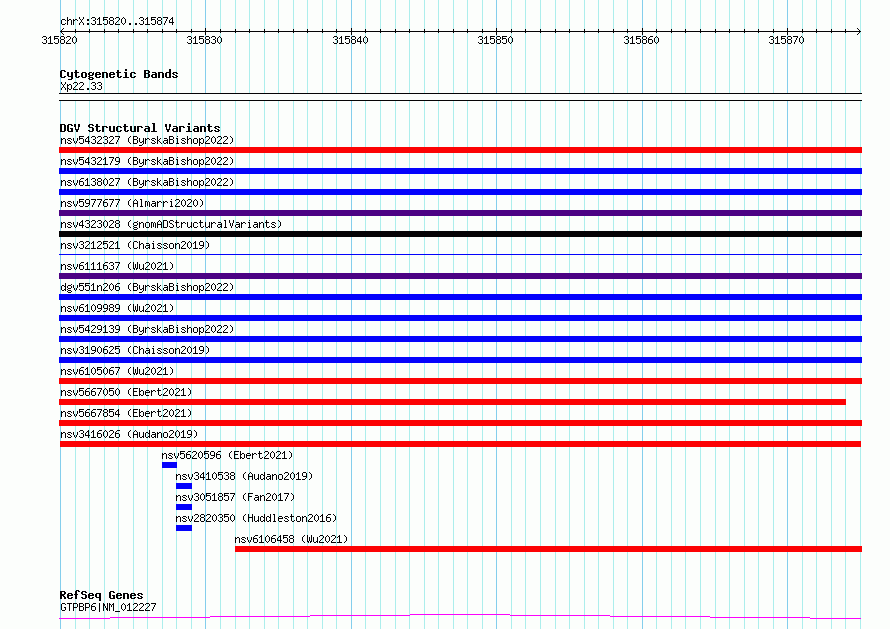Screen dimensions: 890x629
Task: Open nsv4323028 (gnomADStructuralVariants) label
Action: coord(171,224)
